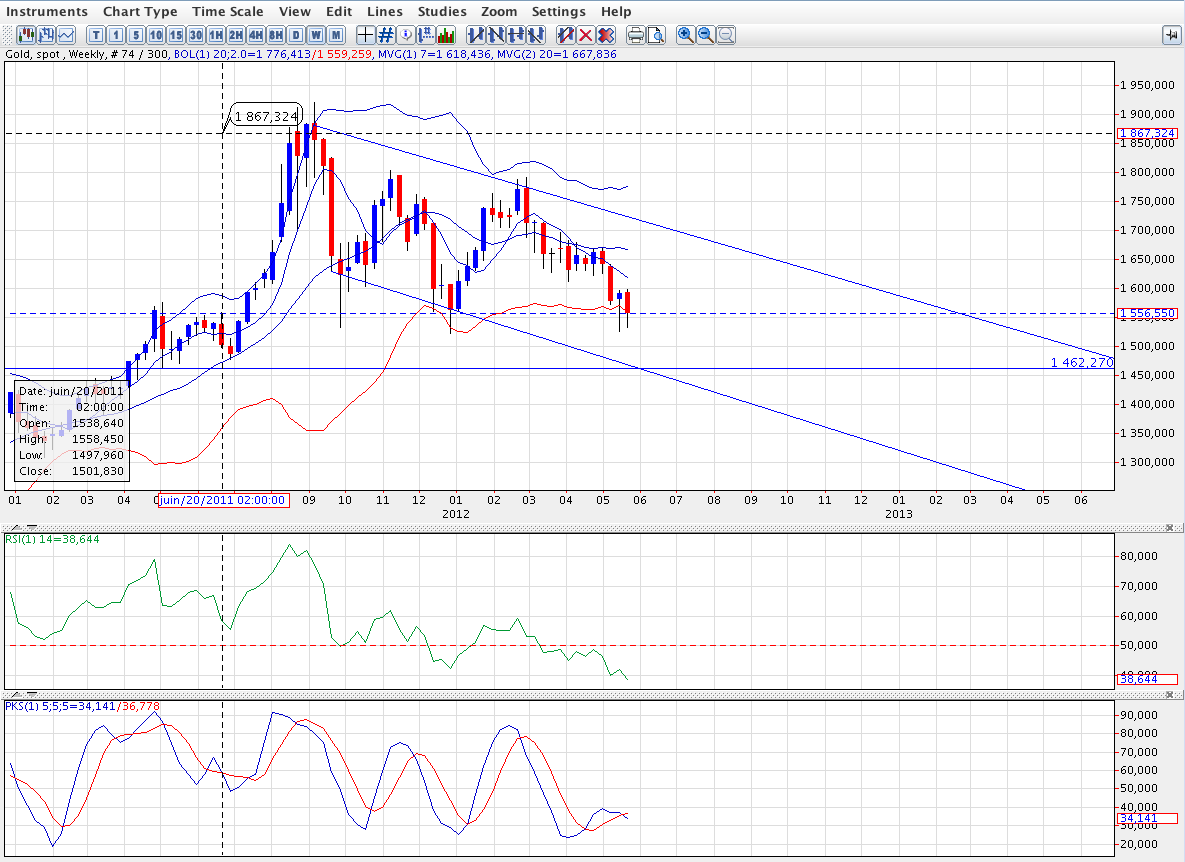1185x862 pixels.
Task: Click the zoom out magnifier icon
Action: click(705, 35)
